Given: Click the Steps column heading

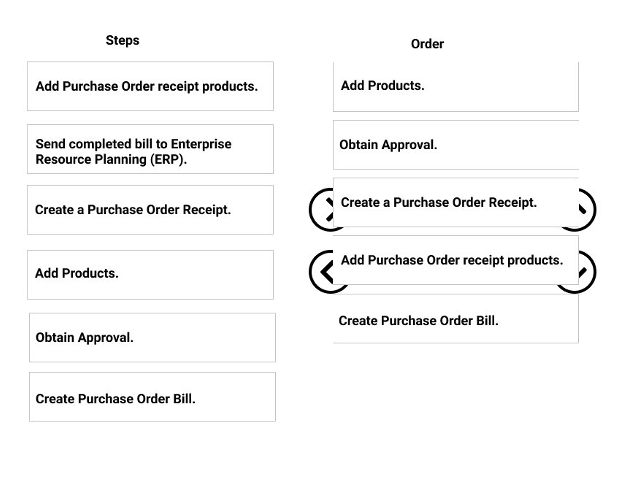Looking at the screenshot, I should coord(122,41).
